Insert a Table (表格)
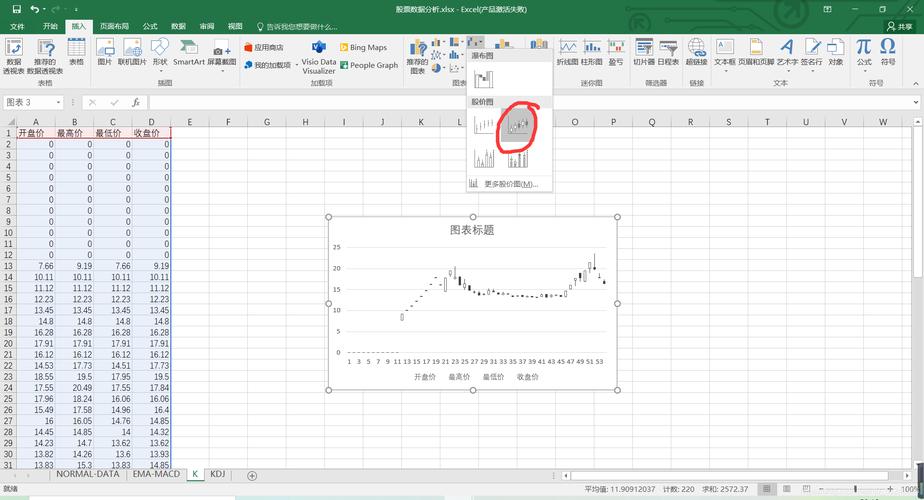The image size is (924, 500). point(77,52)
